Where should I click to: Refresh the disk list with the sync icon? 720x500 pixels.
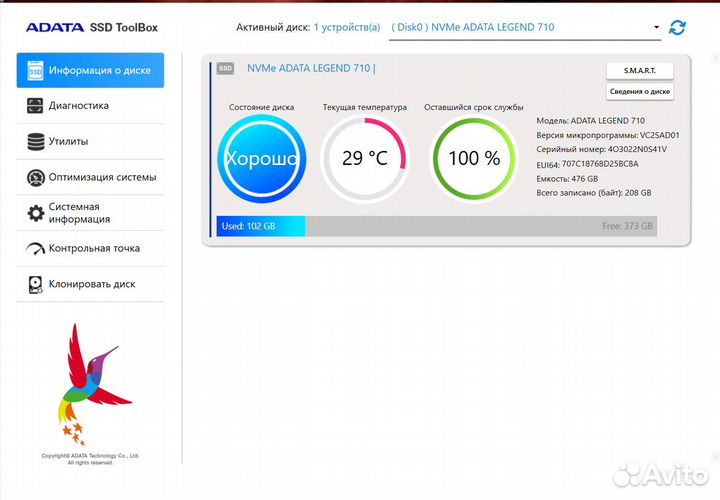(x=678, y=28)
